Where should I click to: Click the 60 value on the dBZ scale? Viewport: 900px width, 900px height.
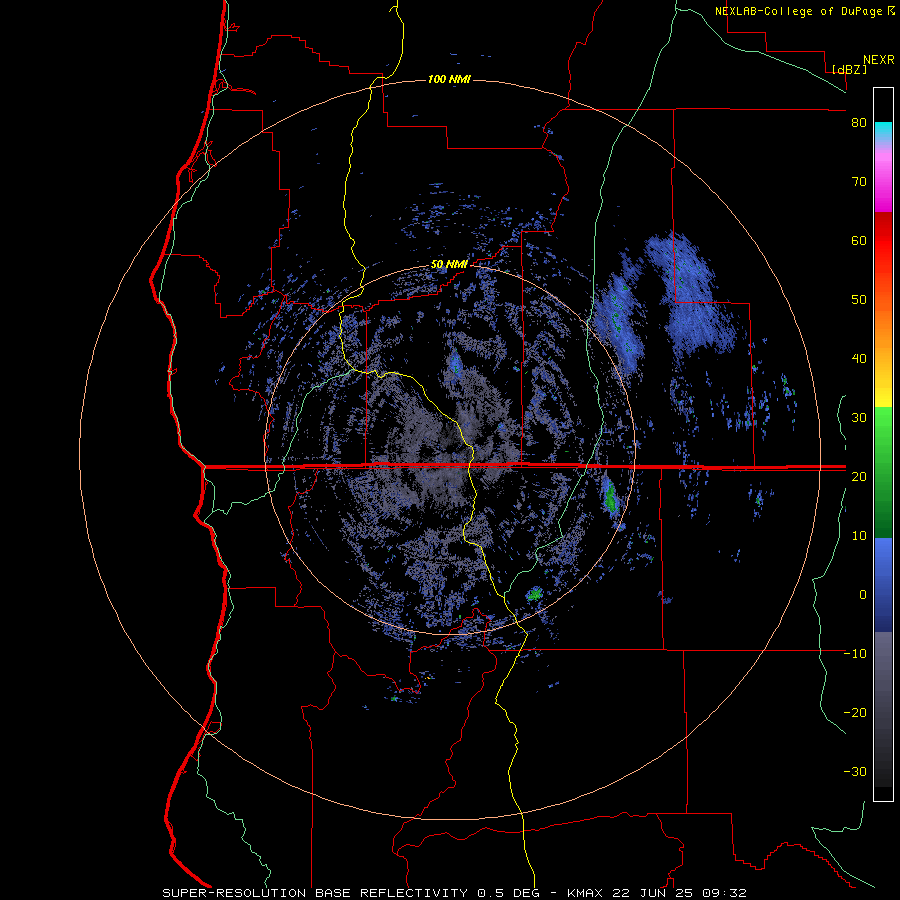[x=859, y=240]
